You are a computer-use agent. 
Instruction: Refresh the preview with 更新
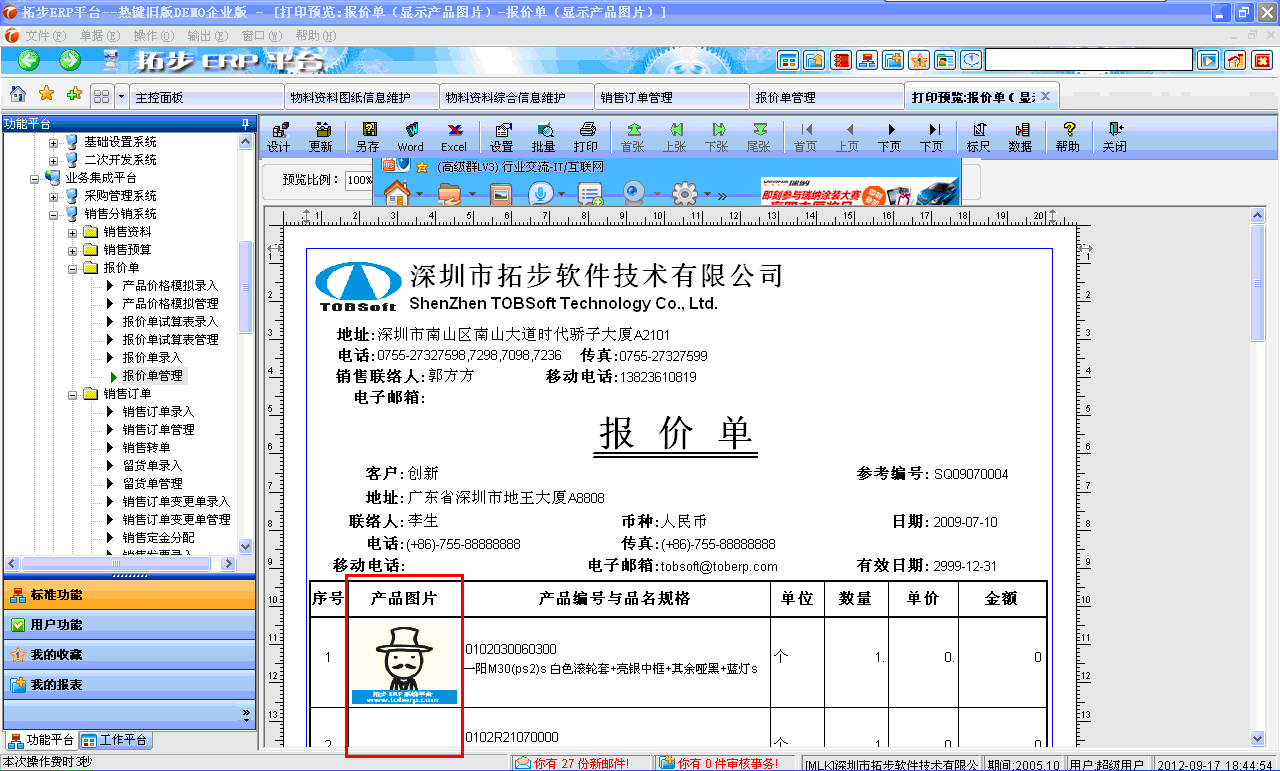tap(322, 136)
